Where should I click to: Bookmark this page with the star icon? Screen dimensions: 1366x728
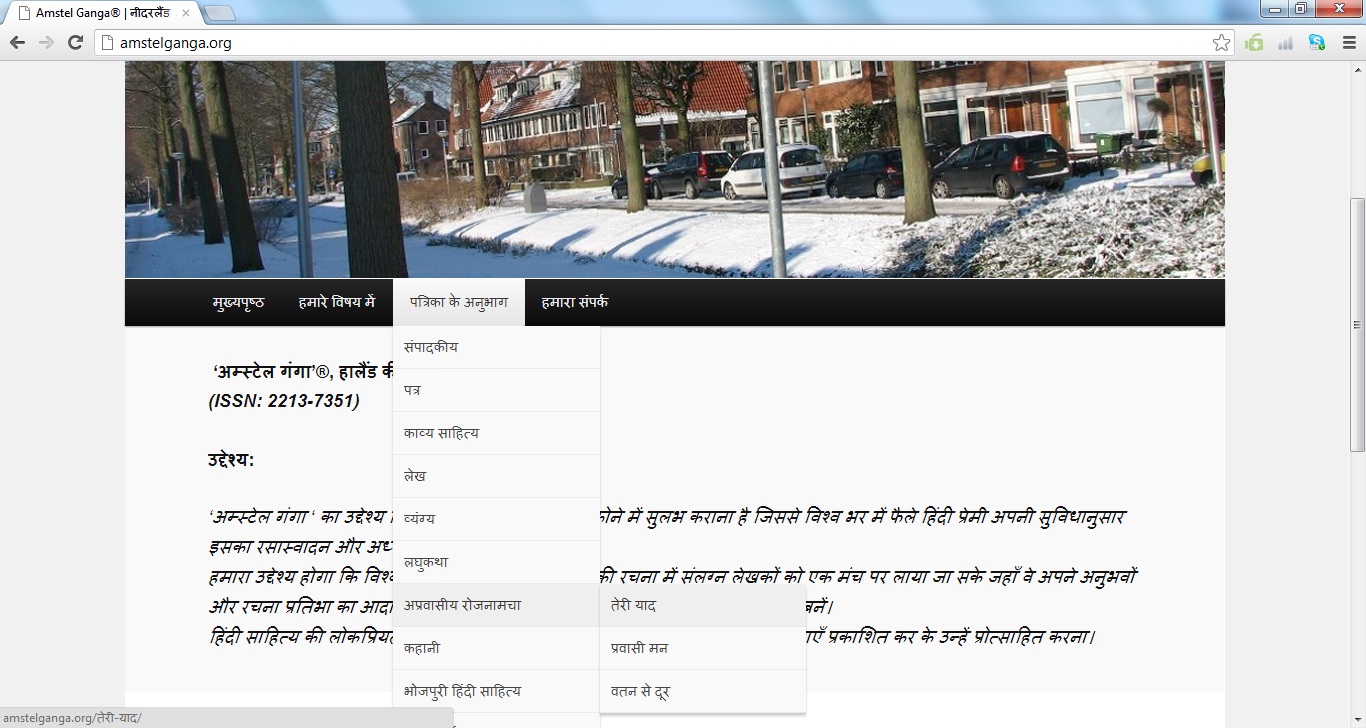pyautogui.click(x=1221, y=43)
